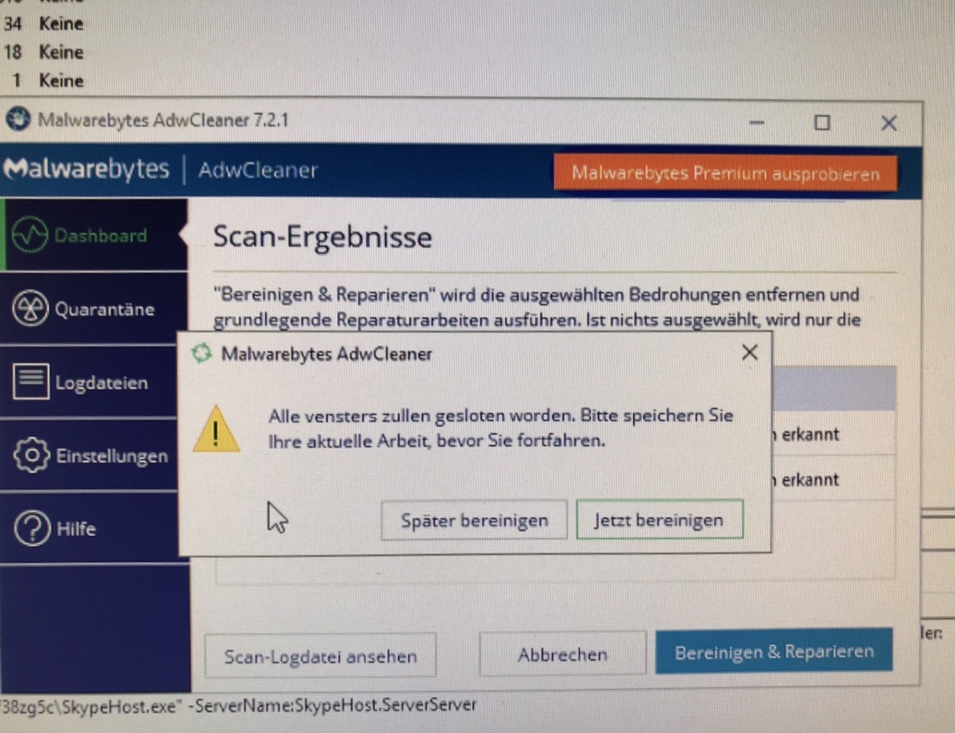Click the Malwarebytes logo in header
This screenshot has height=733, width=955.
(x=86, y=169)
